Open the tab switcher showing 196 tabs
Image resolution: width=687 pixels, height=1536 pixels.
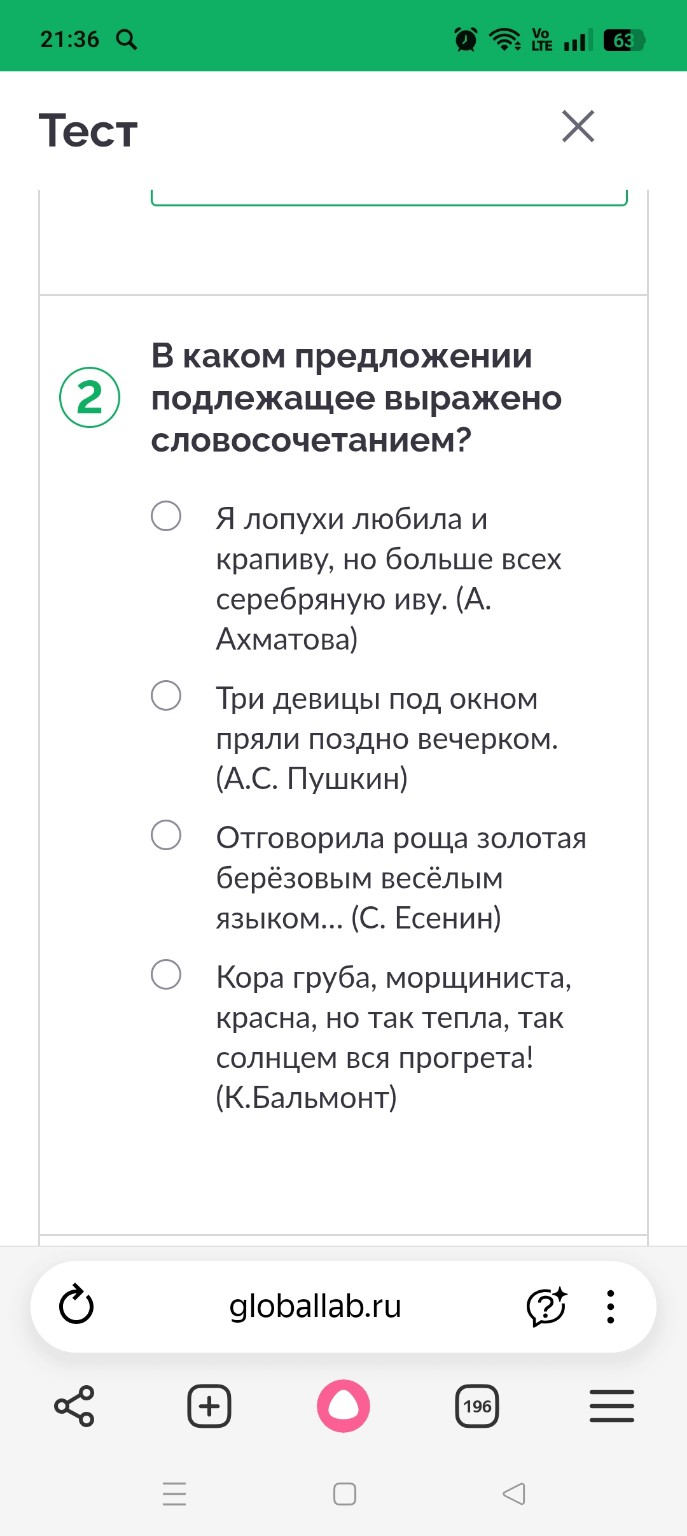pos(477,1406)
